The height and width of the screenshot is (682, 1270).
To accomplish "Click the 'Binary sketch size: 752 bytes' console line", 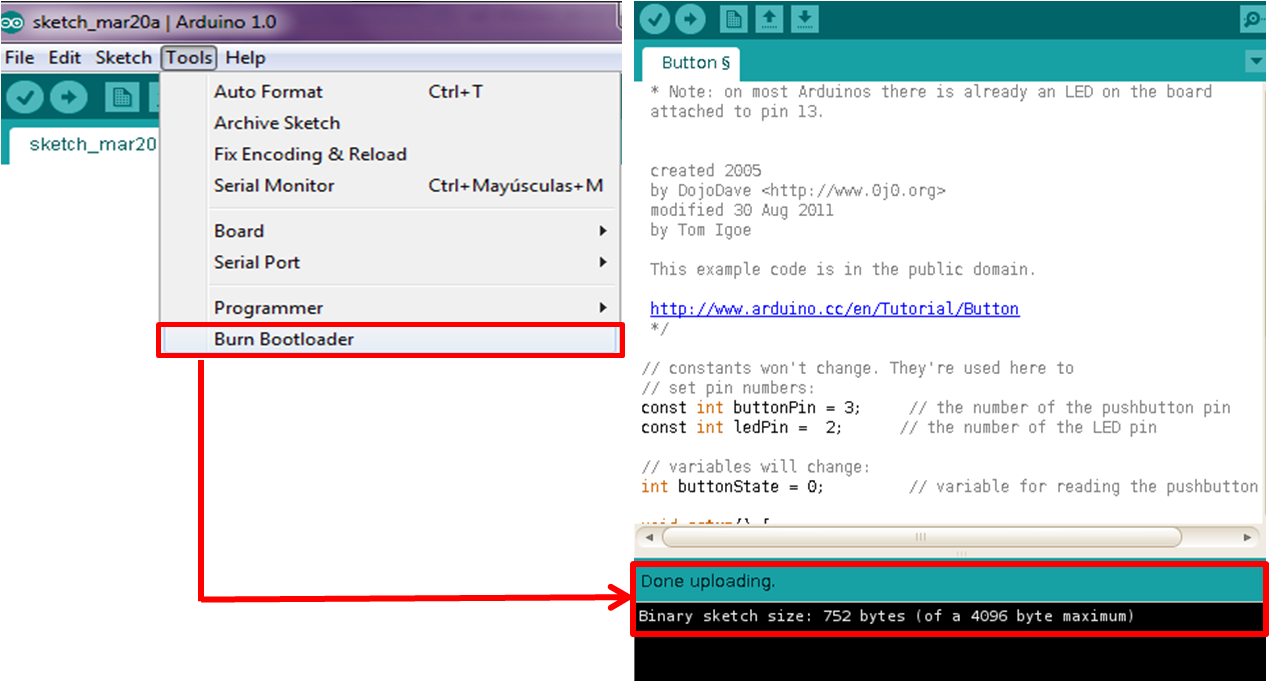I will [886, 616].
